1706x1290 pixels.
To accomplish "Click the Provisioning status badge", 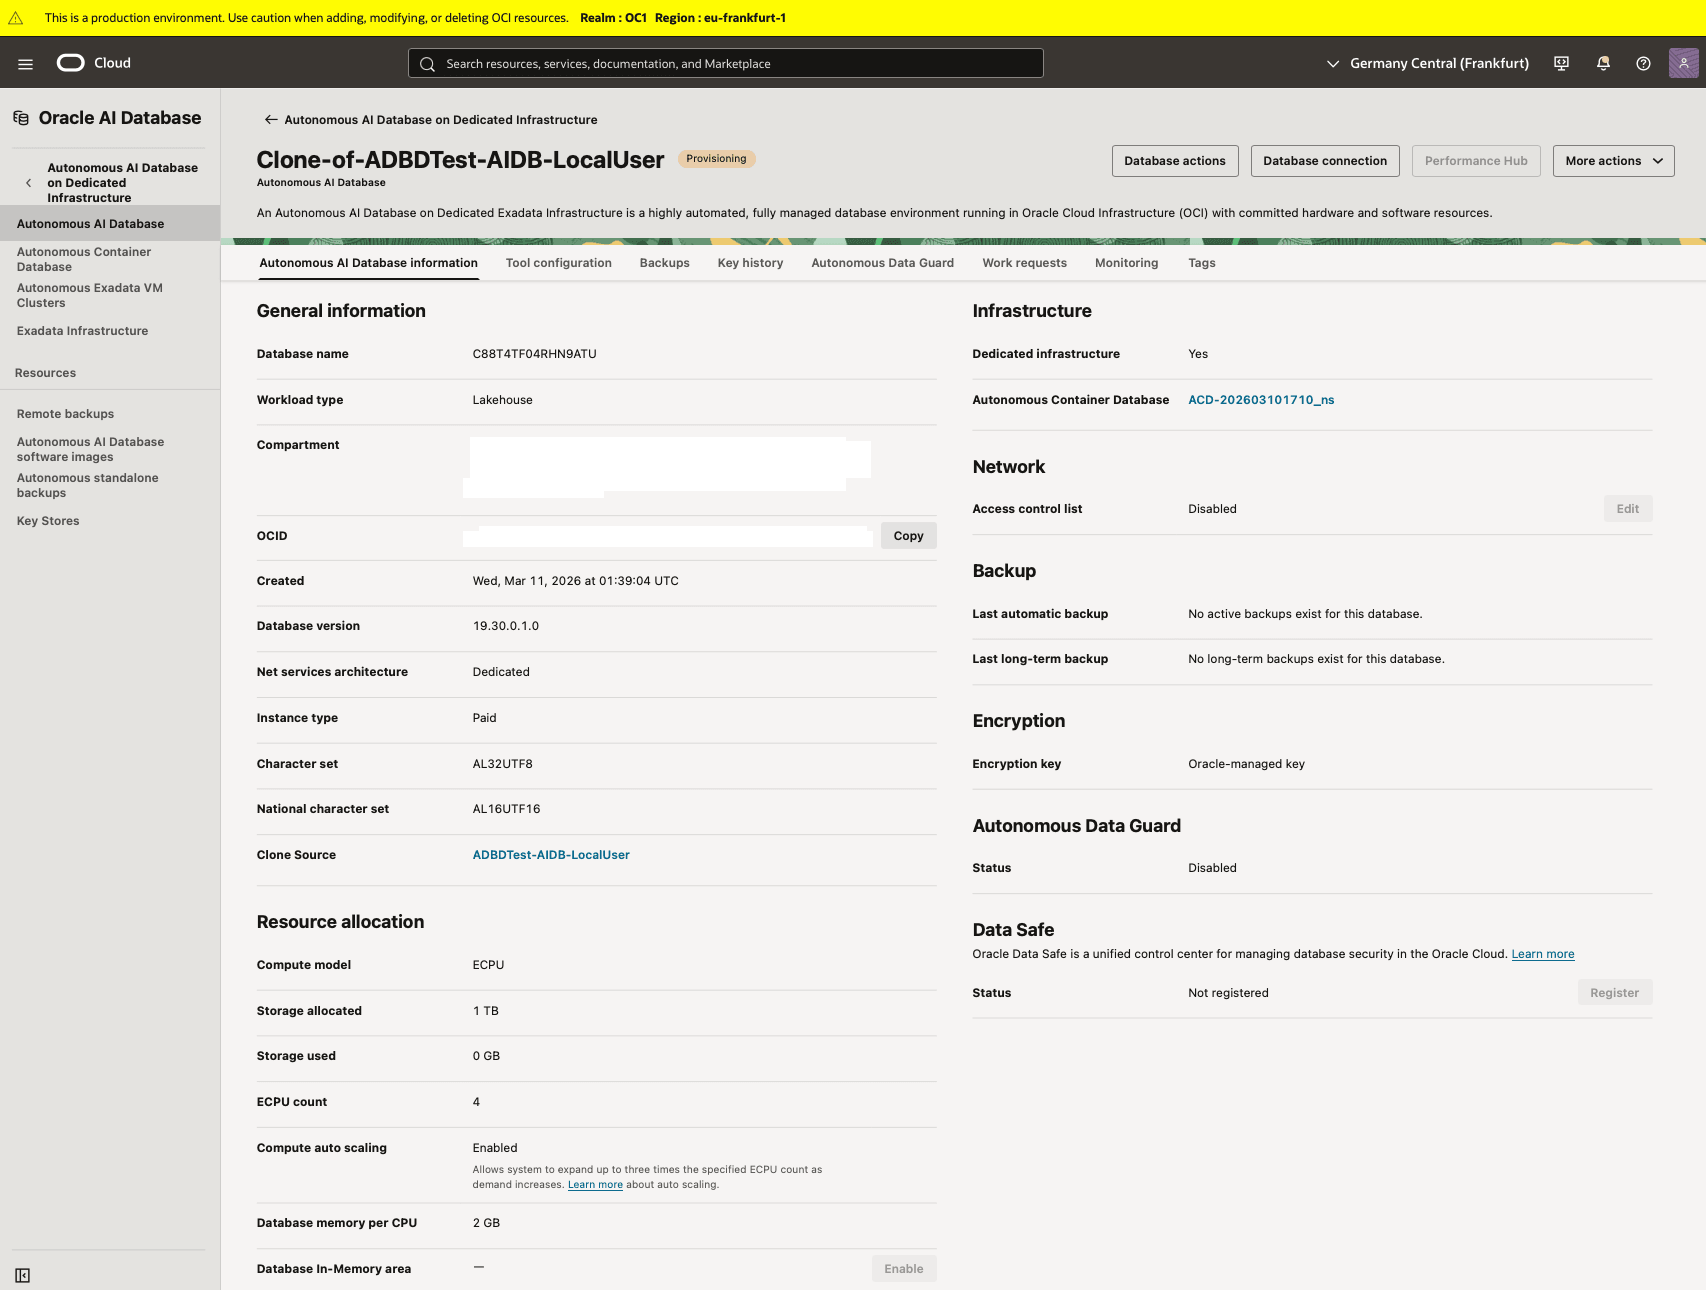I will pyautogui.click(x=716, y=159).
